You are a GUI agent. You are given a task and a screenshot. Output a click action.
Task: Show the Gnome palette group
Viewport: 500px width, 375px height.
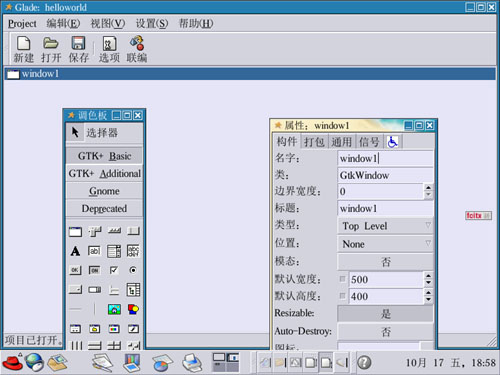104,191
